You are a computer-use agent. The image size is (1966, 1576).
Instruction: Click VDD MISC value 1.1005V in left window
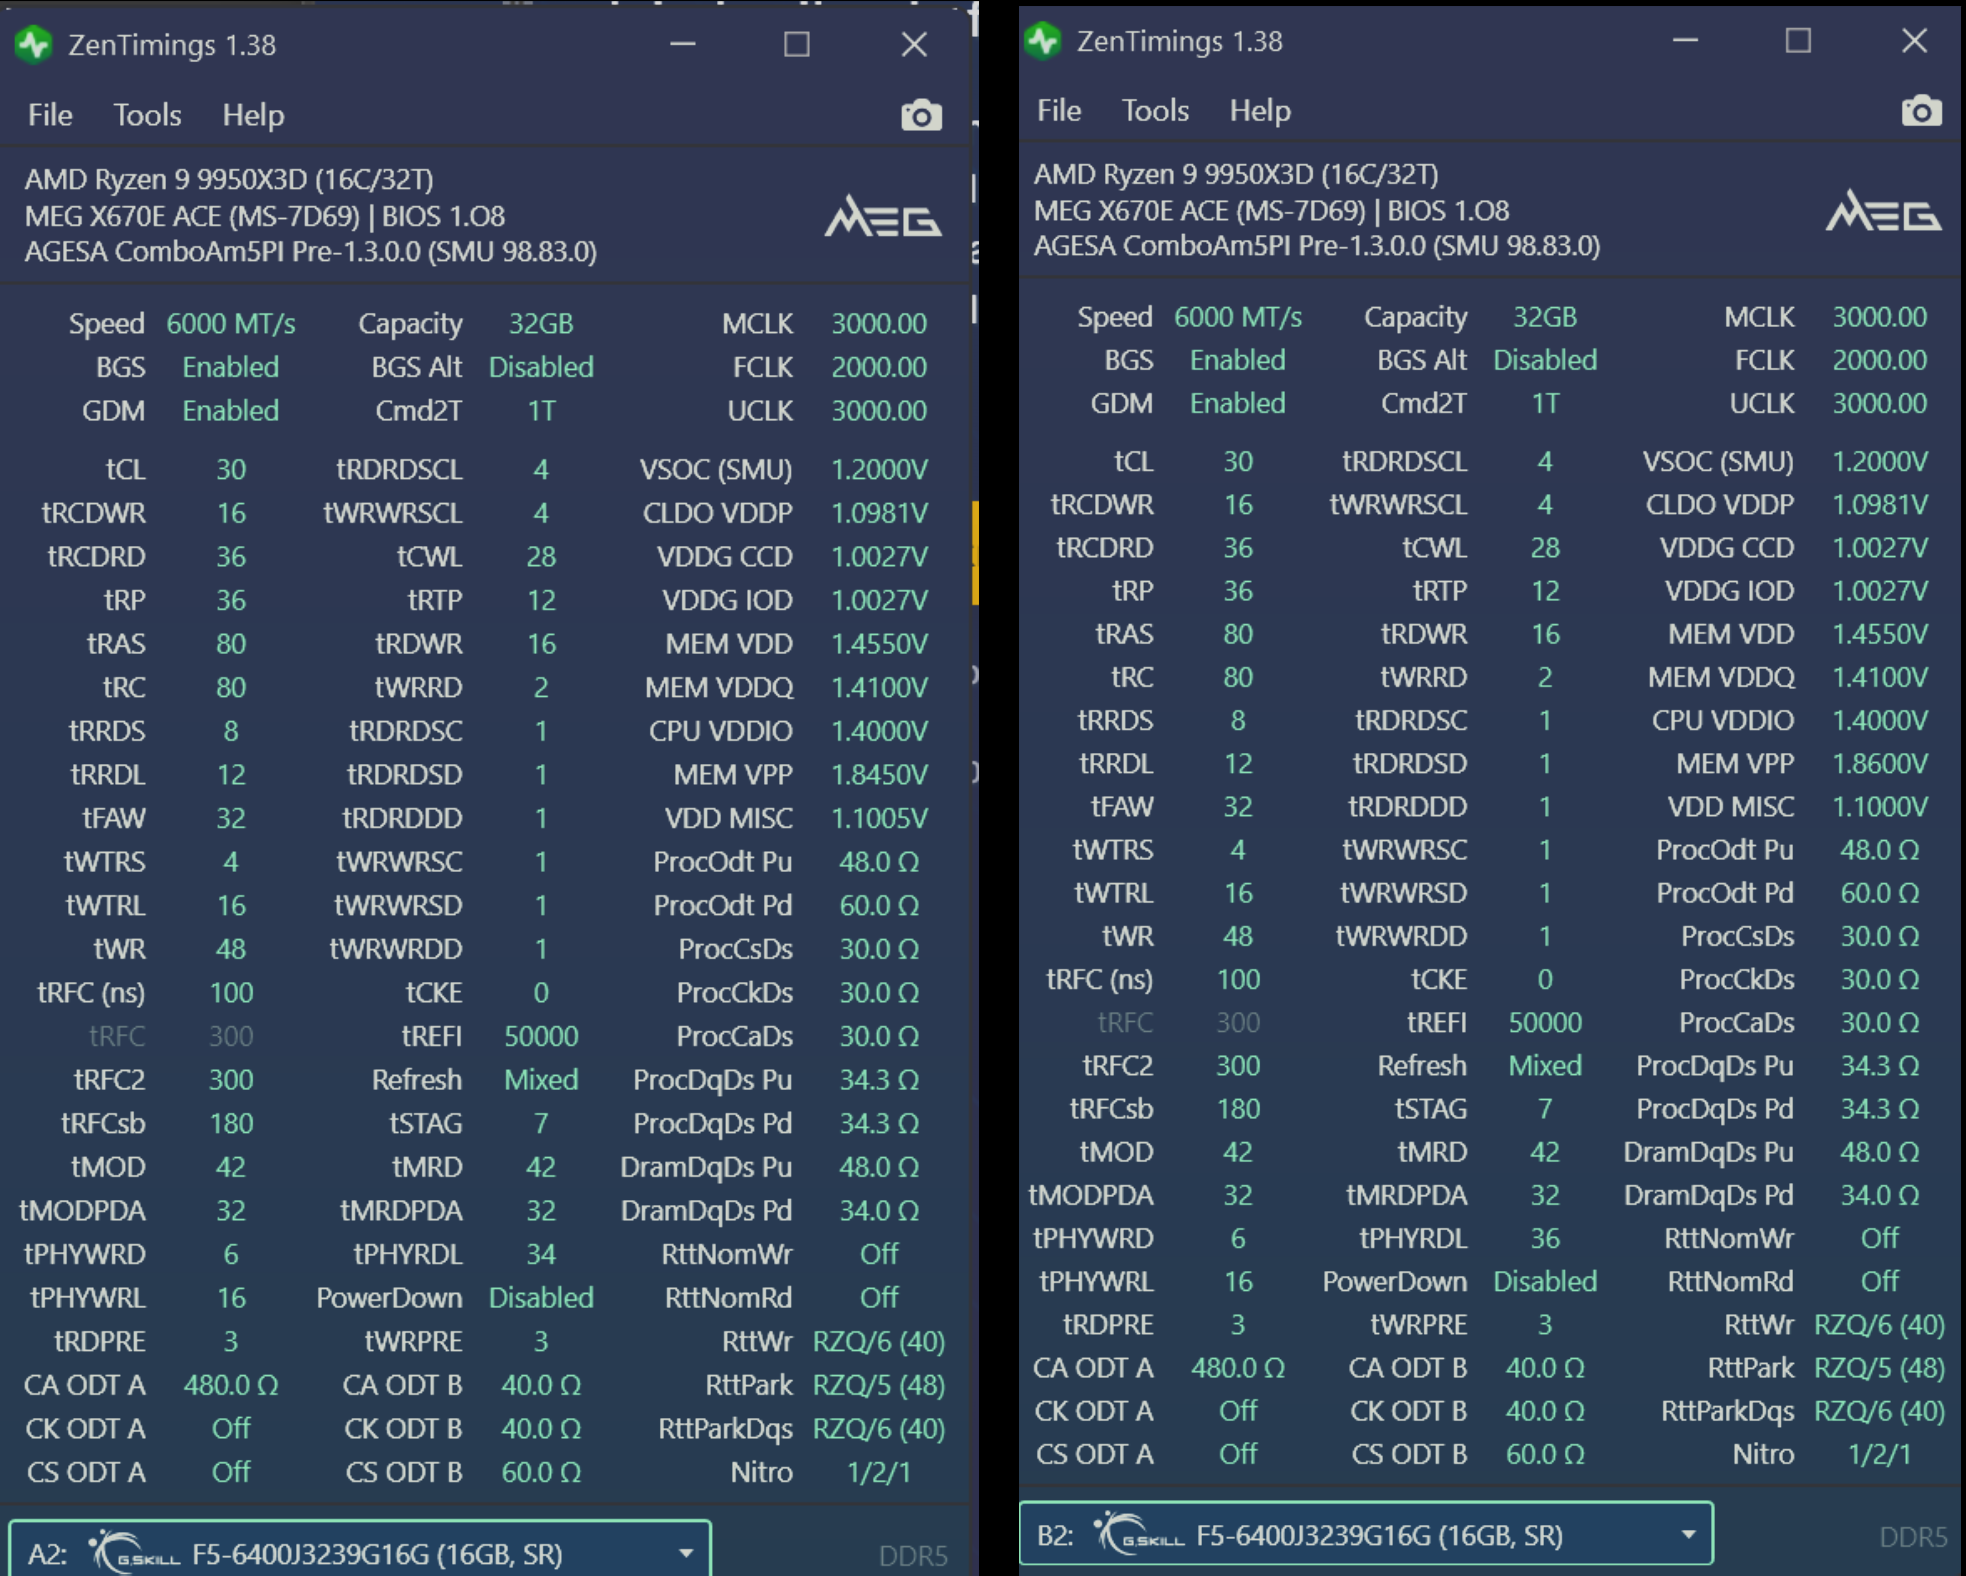[x=879, y=819]
